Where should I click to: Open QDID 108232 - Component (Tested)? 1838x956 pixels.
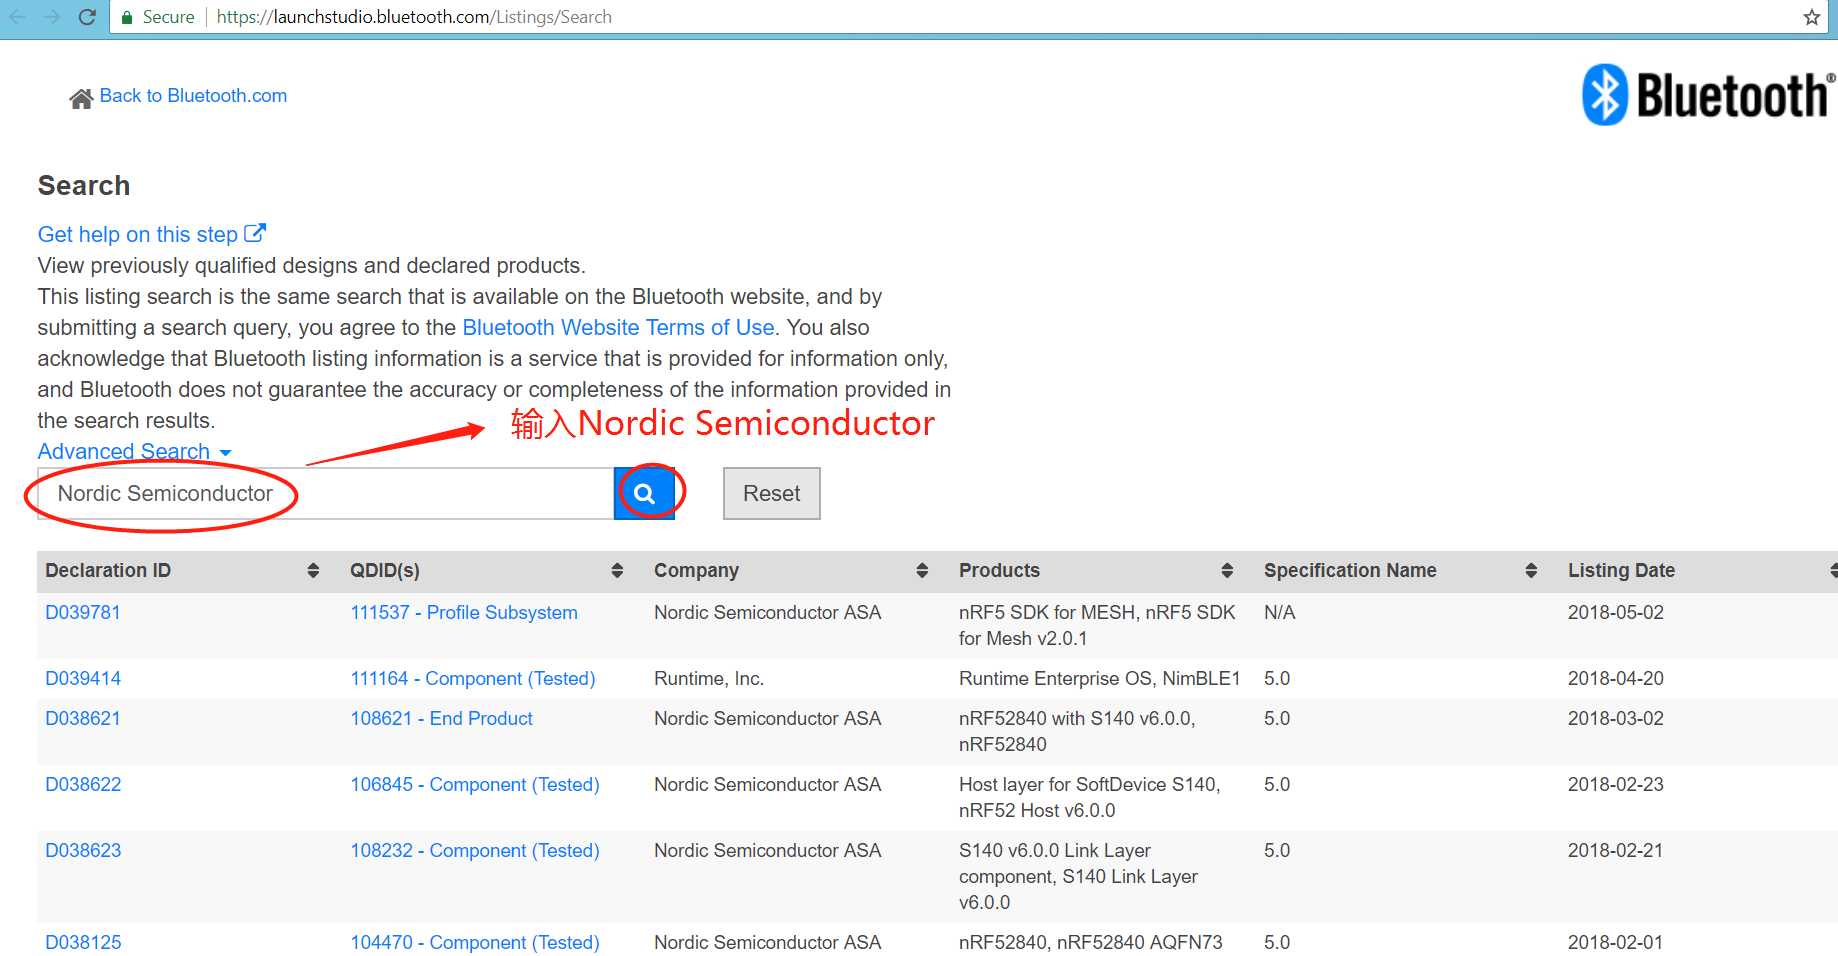pyautogui.click(x=475, y=850)
